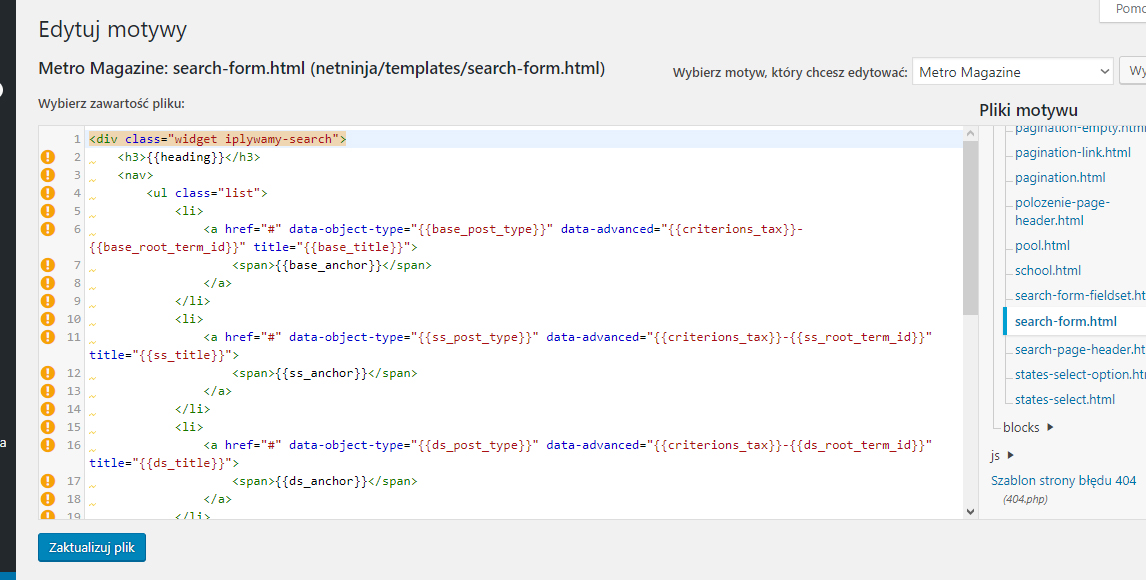Open states-select-option.html file
The width and height of the screenshot is (1146, 580).
(x=1080, y=374)
